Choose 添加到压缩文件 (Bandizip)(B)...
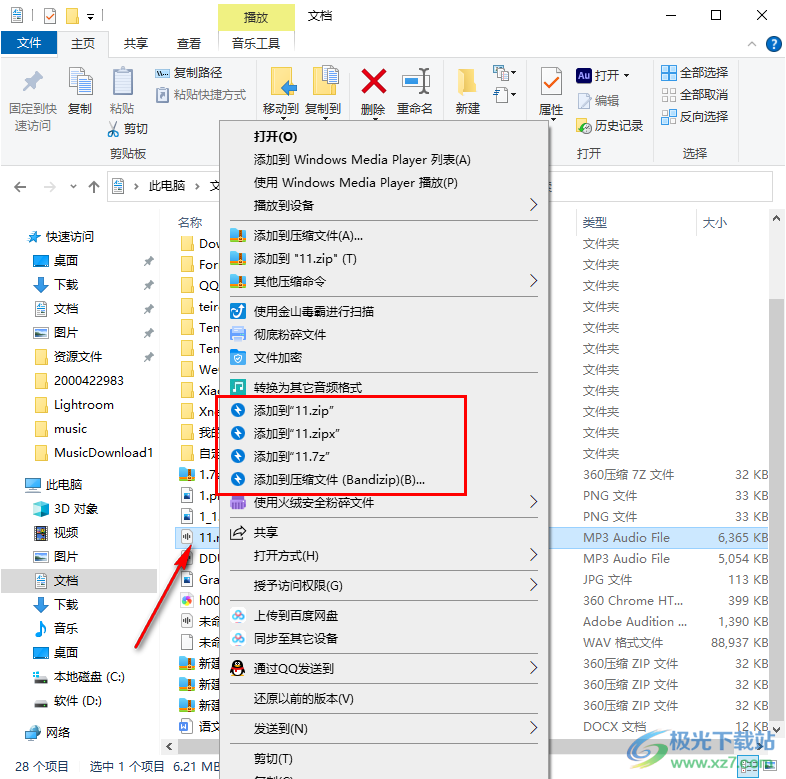786x779 pixels. [383, 480]
